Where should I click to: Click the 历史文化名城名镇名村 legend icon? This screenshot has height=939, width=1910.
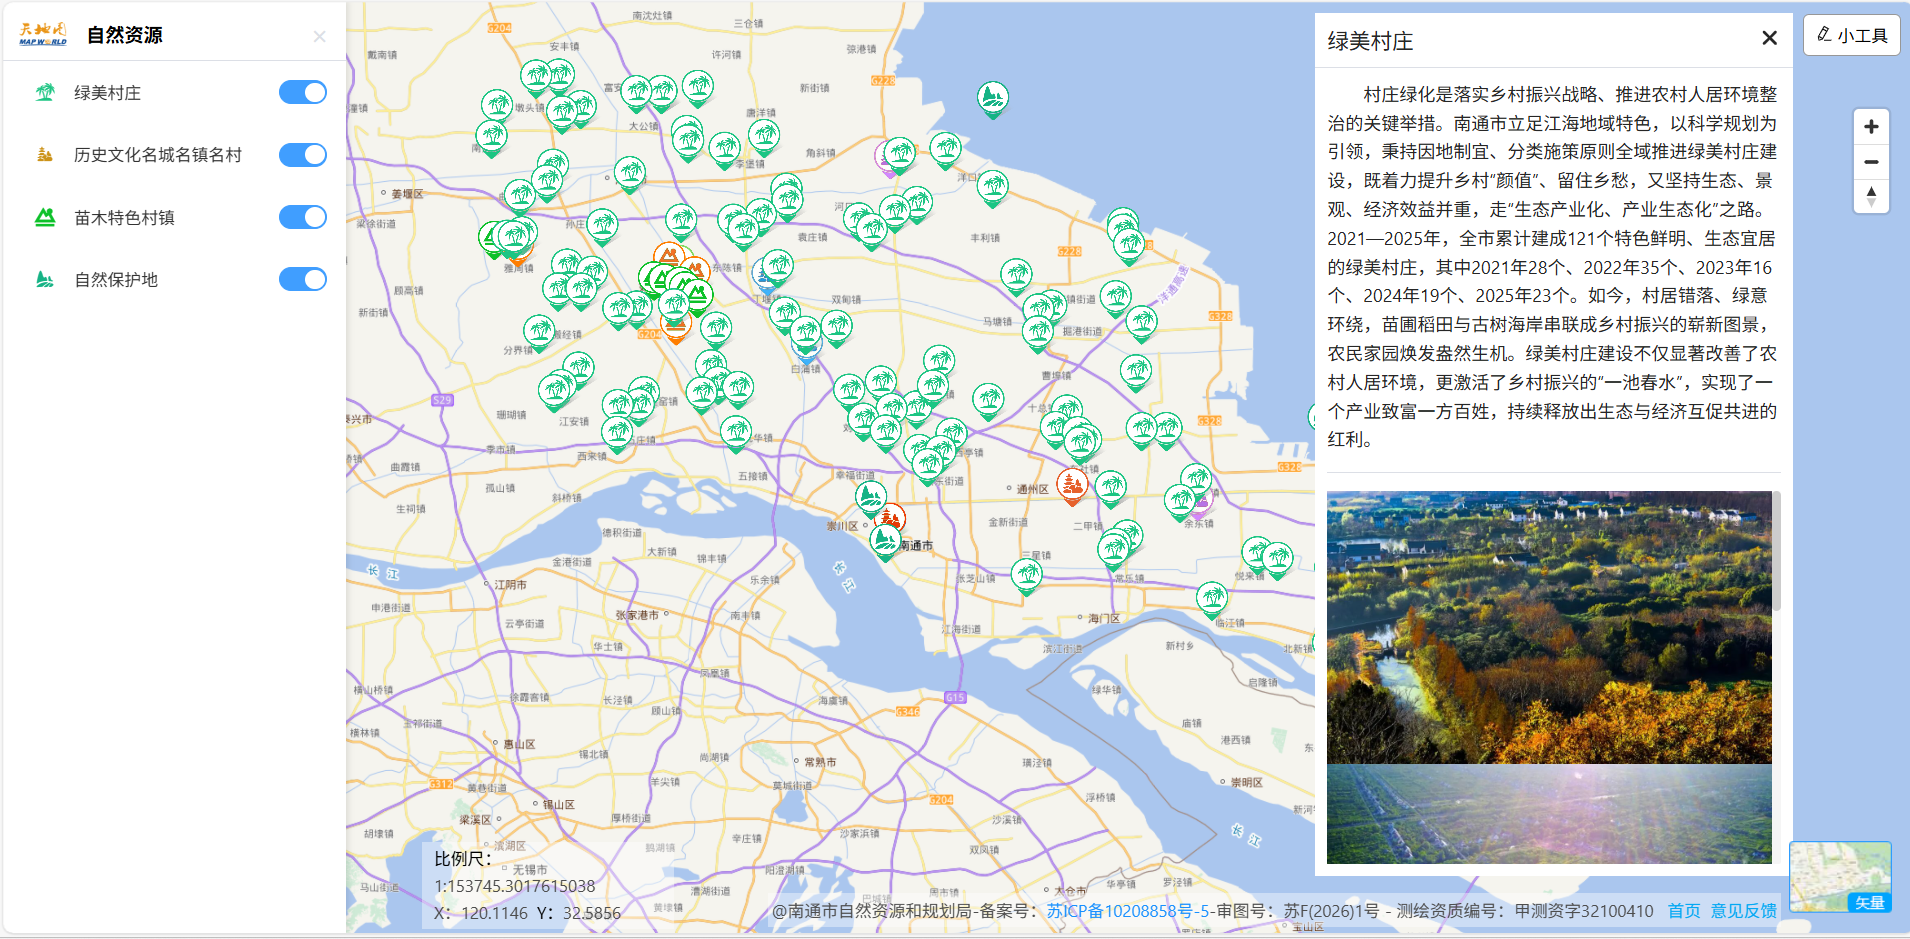coord(45,155)
